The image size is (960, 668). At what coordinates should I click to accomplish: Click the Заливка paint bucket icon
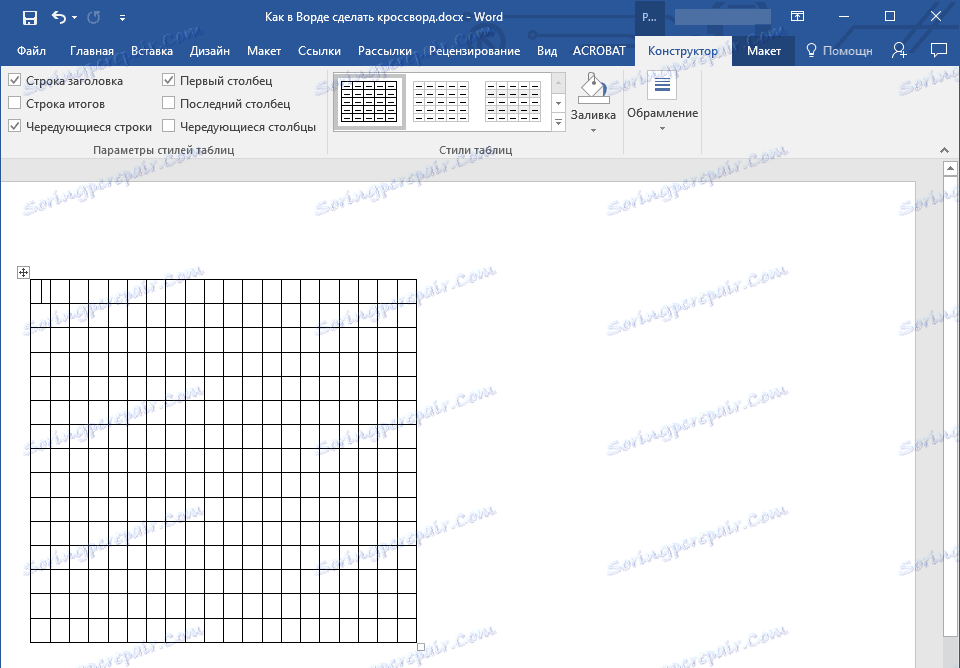click(593, 89)
